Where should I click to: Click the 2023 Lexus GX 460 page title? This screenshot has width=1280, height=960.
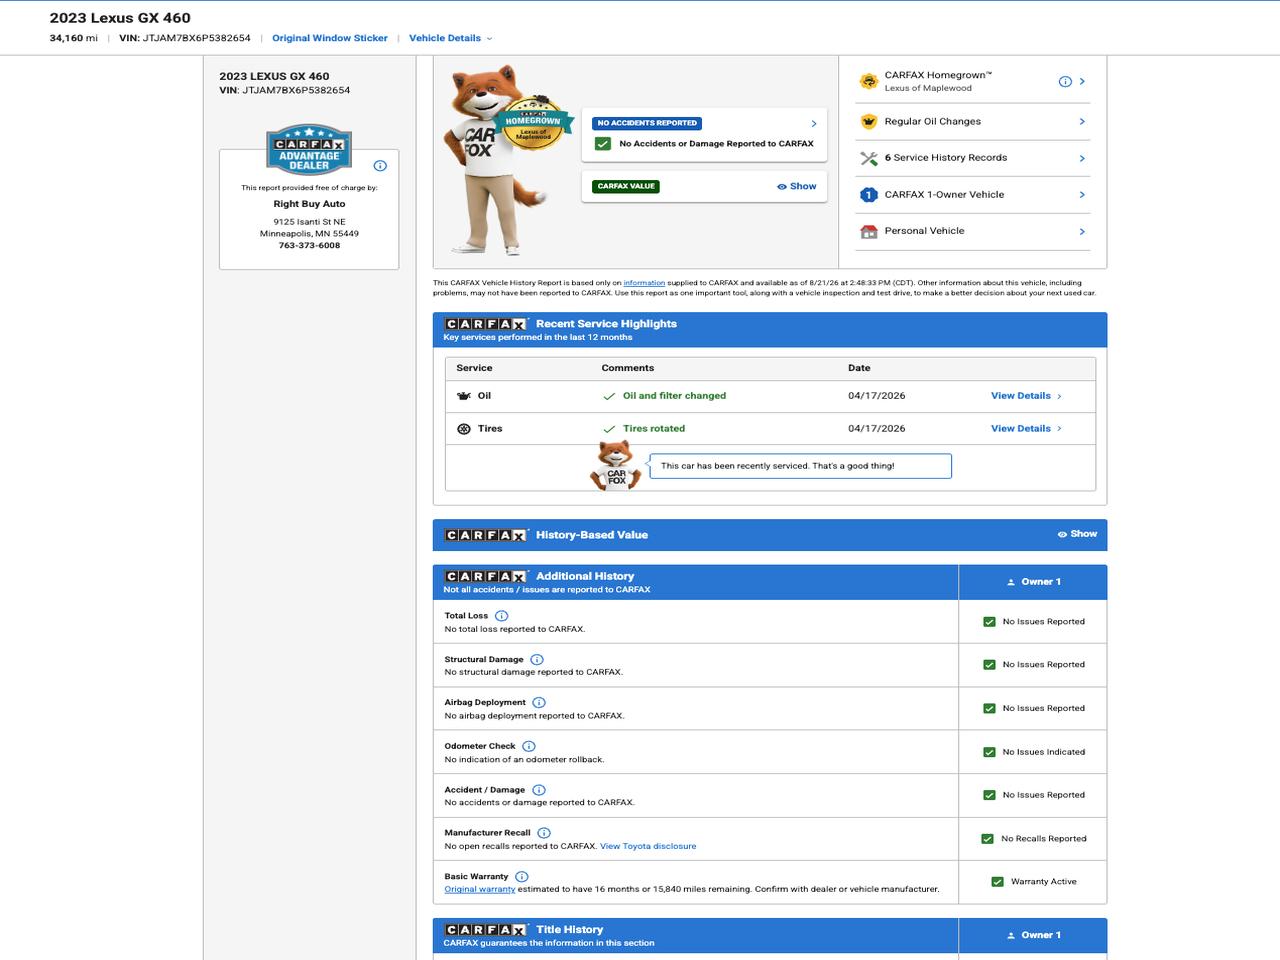(120, 18)
